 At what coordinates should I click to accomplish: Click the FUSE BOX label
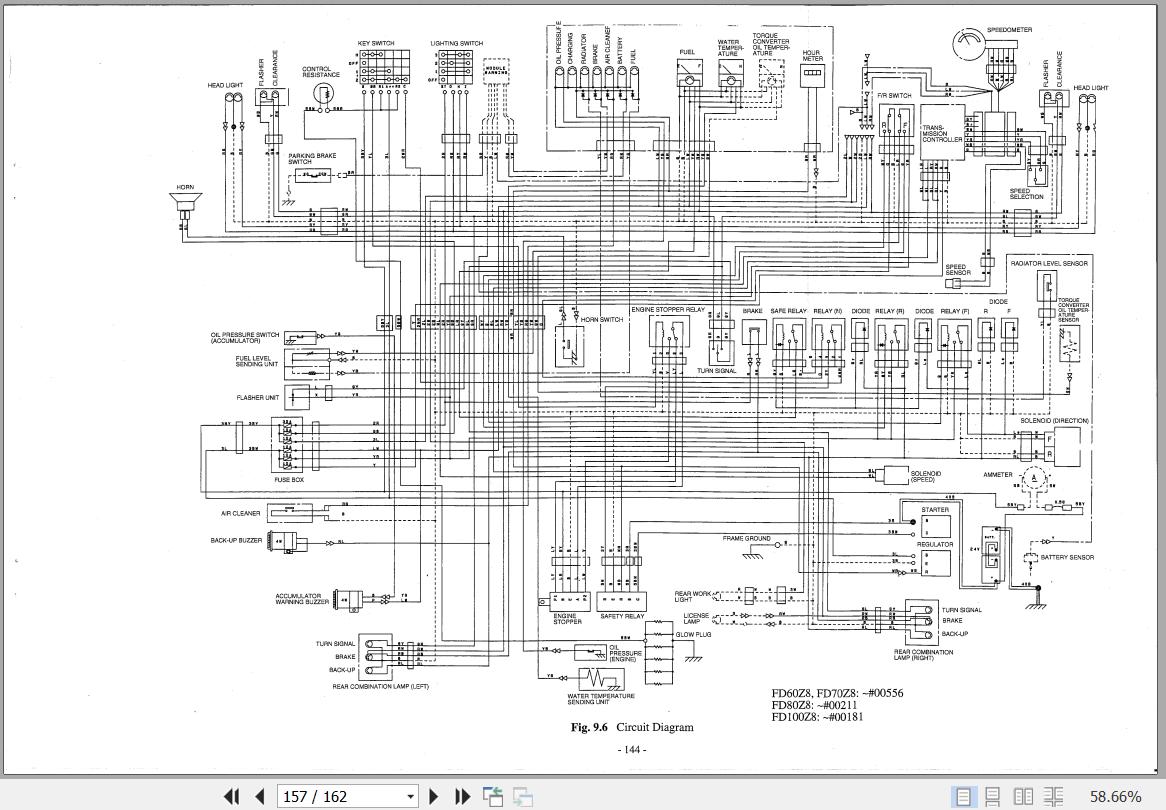point(289,480)
